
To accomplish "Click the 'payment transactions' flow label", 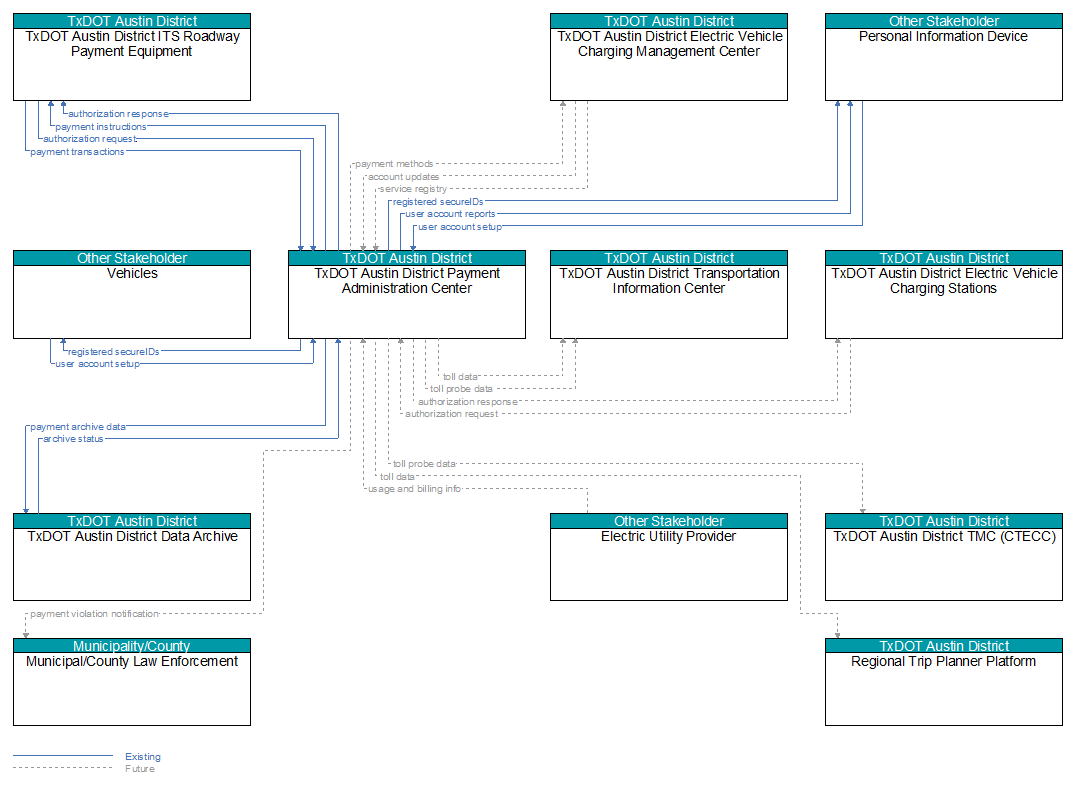I will 77,152.
